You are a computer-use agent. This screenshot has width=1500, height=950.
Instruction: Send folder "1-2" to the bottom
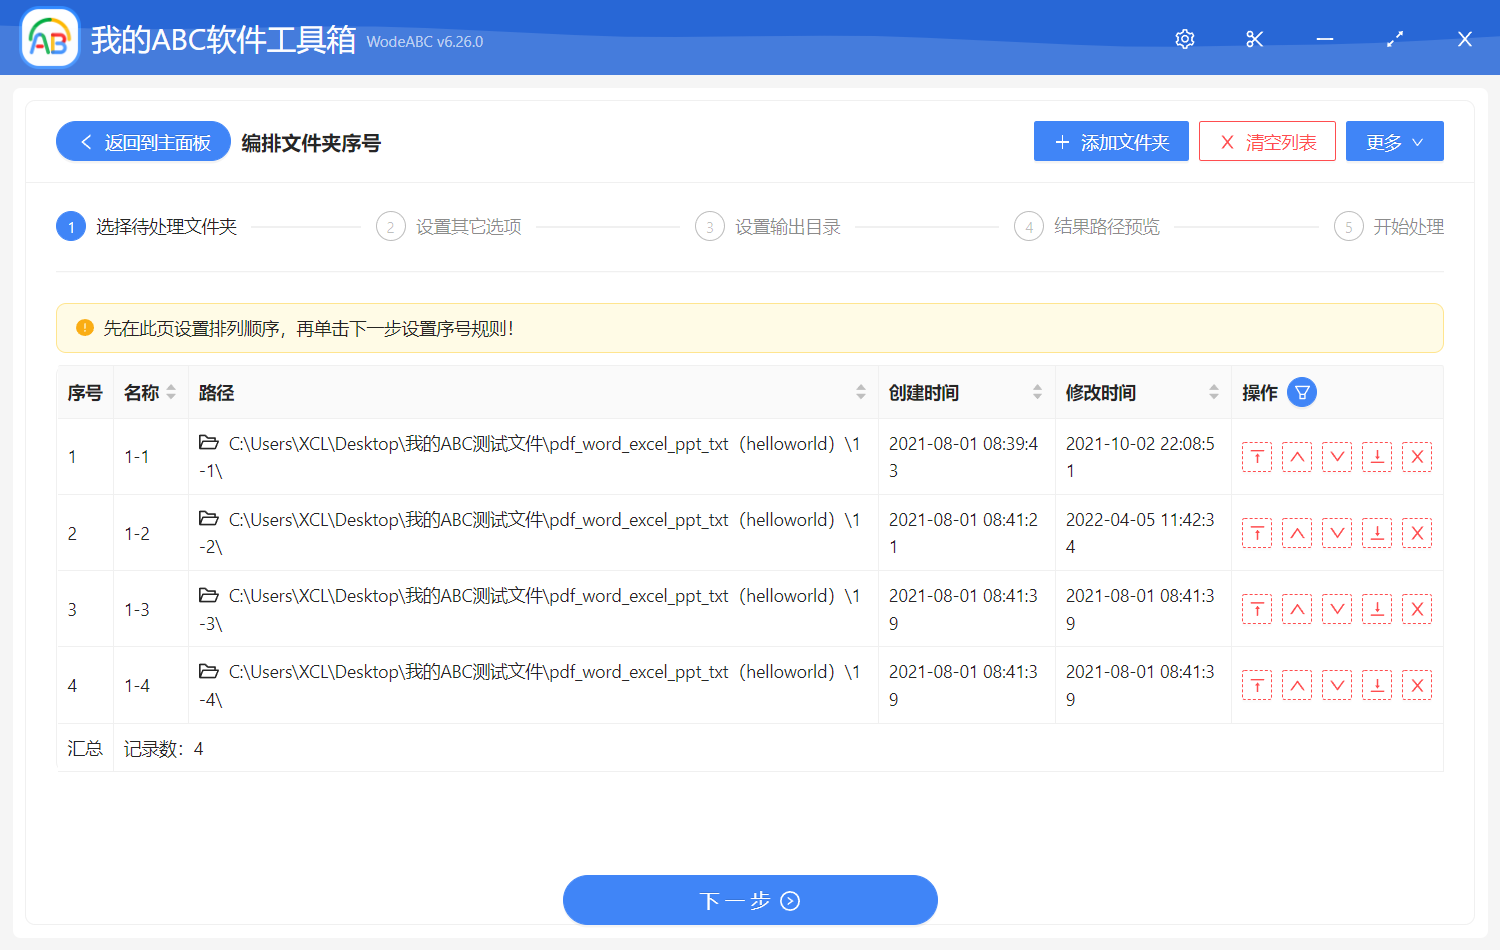[x=1377, y=532]
